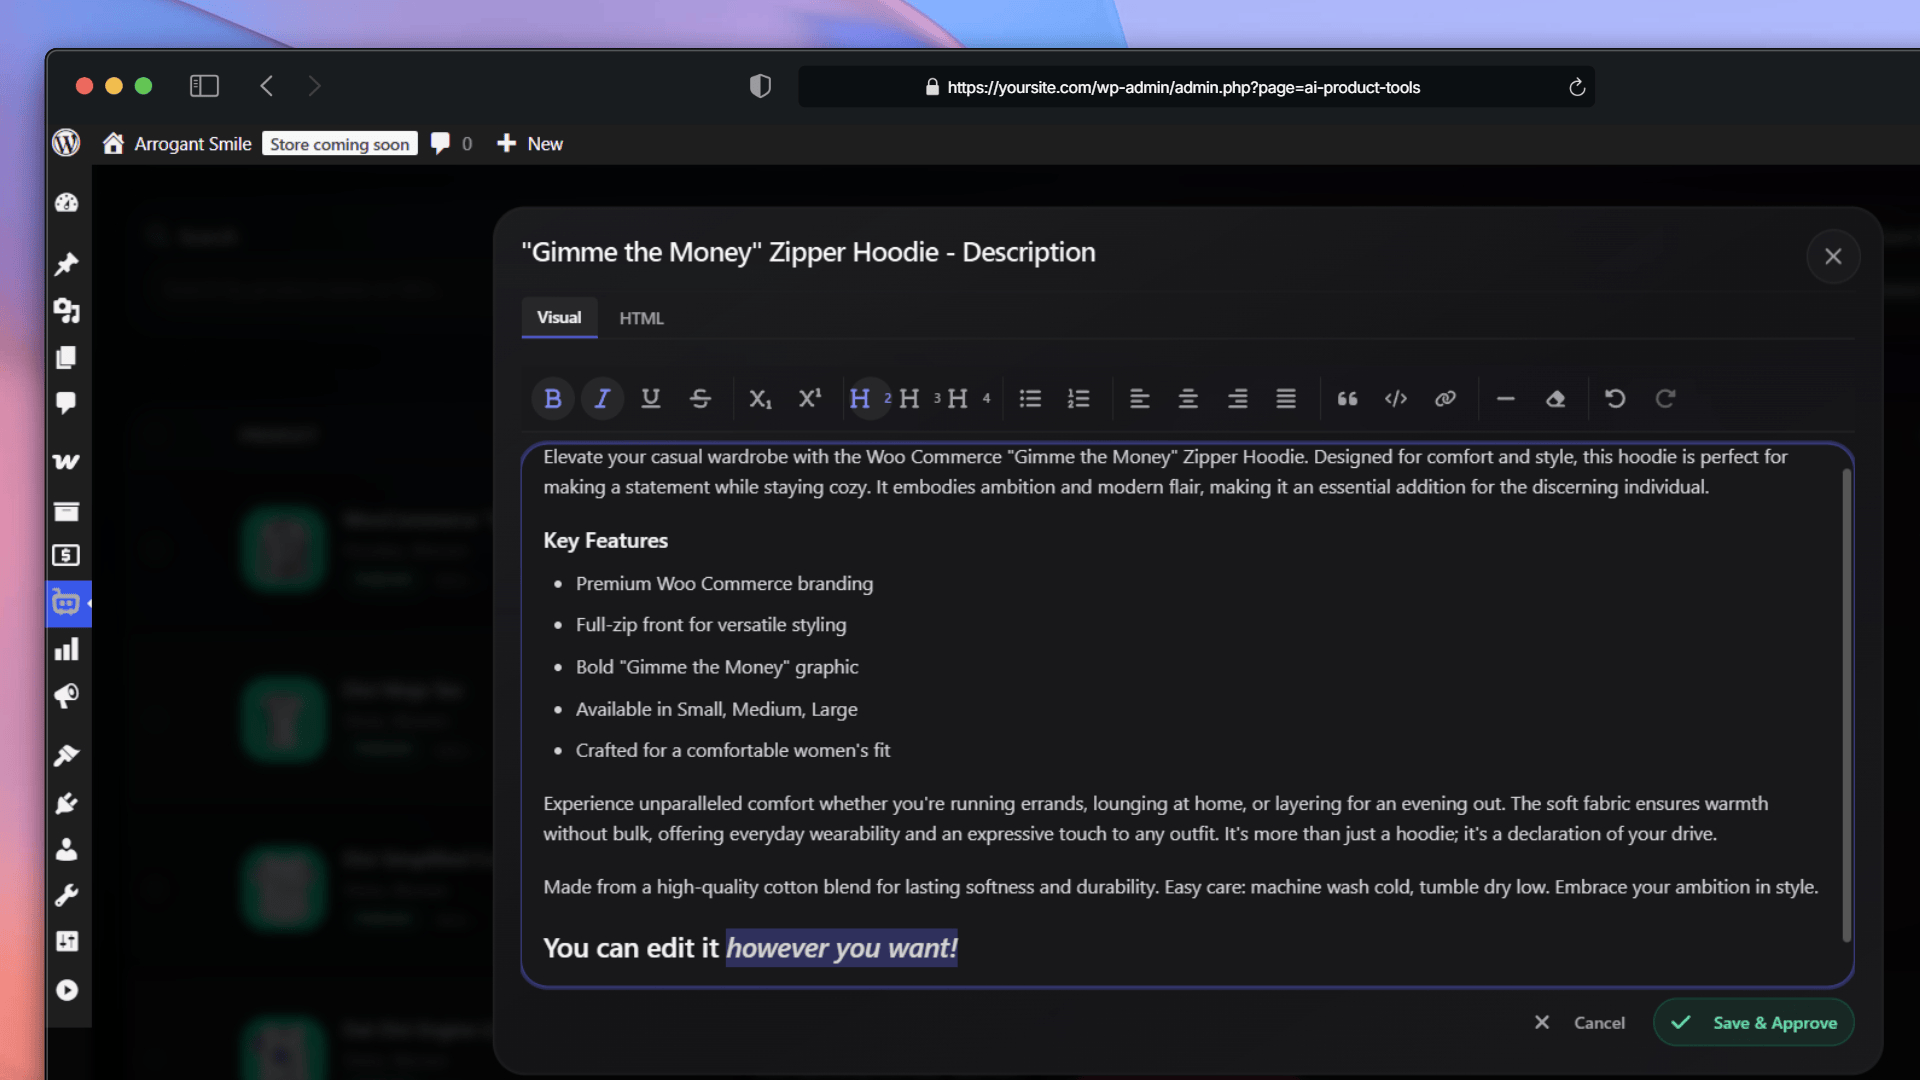Apply strikethrough formatting
The width and height of the screenshot is (1920, 1080).
(700, 399)
